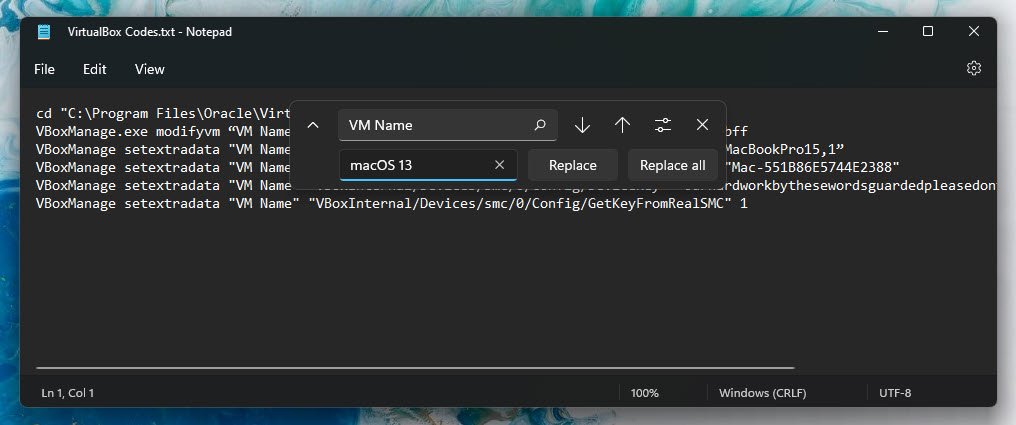
Task: Click the Notepad app icon in title bar
Action: point(43,32)
